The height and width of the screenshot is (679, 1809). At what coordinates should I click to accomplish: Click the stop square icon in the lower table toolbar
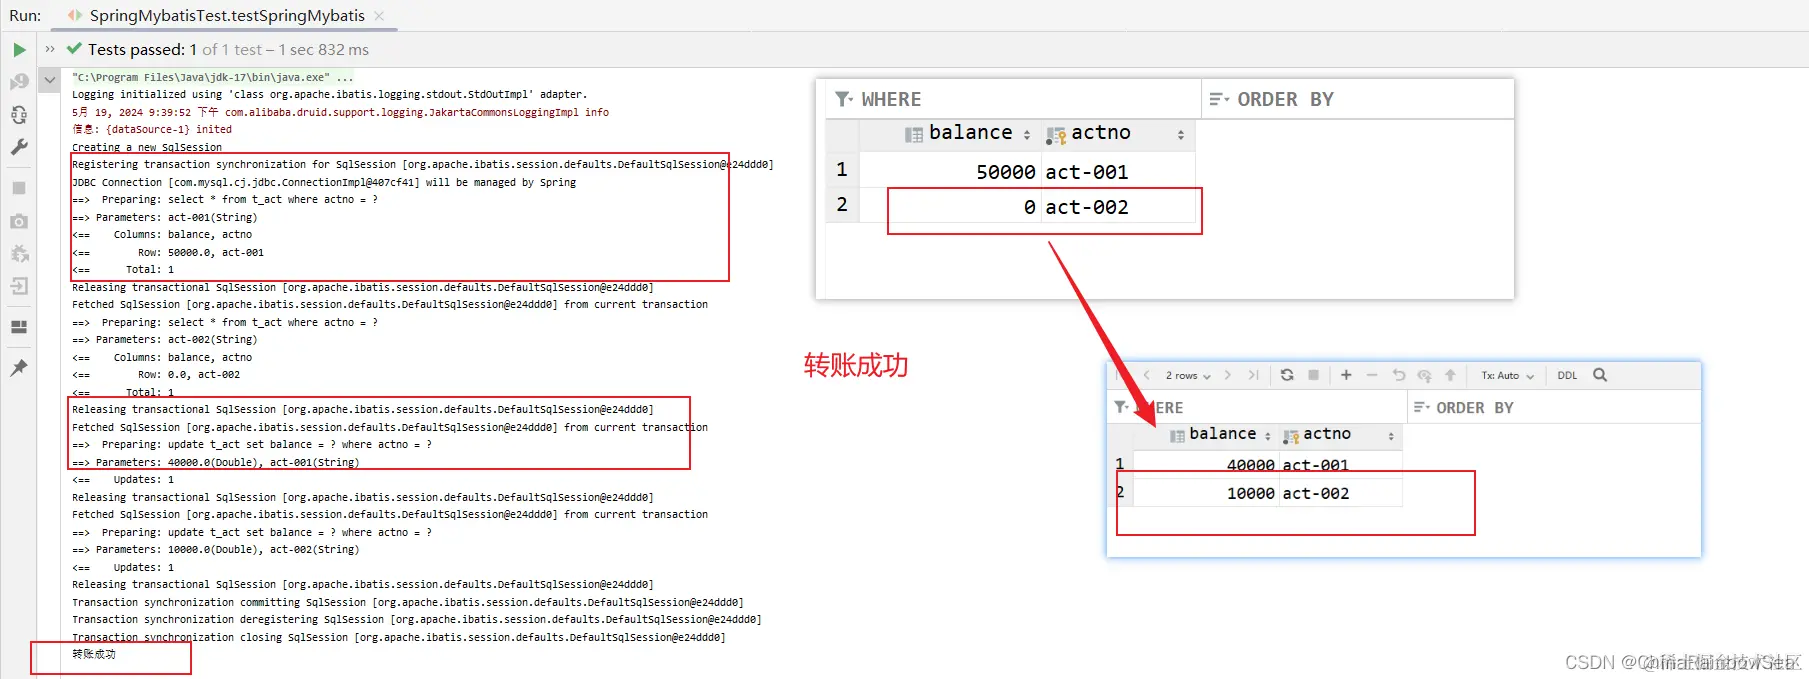1314,375
